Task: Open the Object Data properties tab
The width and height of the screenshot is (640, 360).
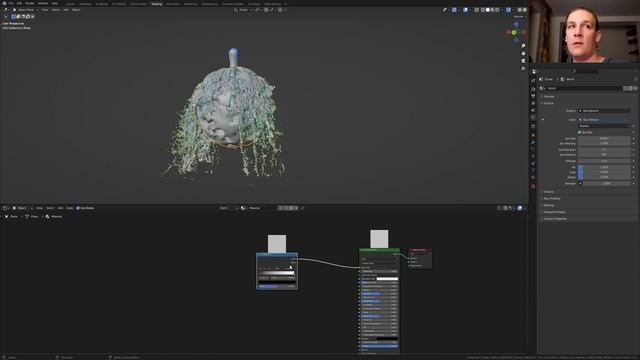Action: tap(533, 171)
